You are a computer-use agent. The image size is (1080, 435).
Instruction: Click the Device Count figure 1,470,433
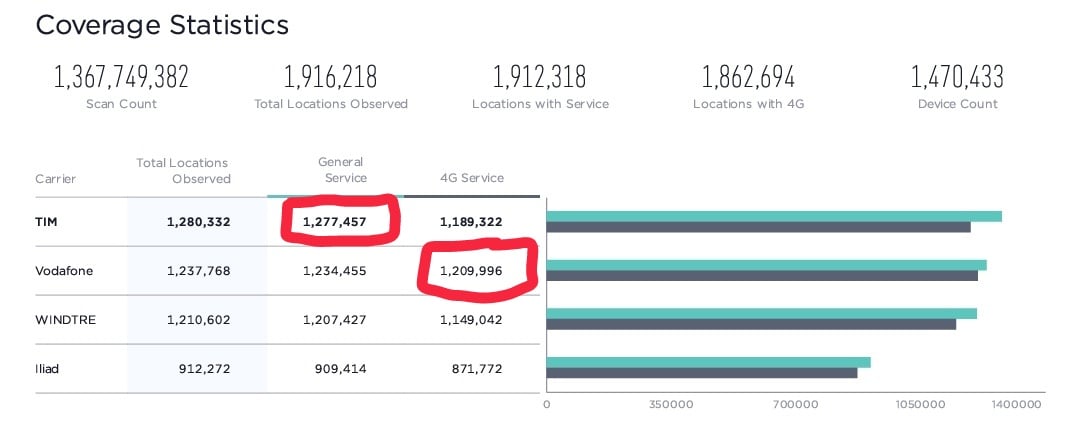(957, 77)
